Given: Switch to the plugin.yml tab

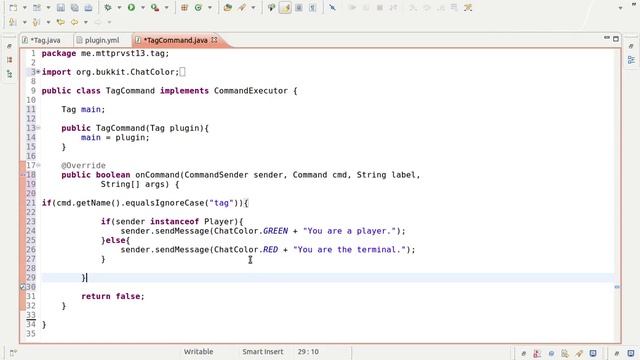Looking at the screenshot, I should [98, 40].
